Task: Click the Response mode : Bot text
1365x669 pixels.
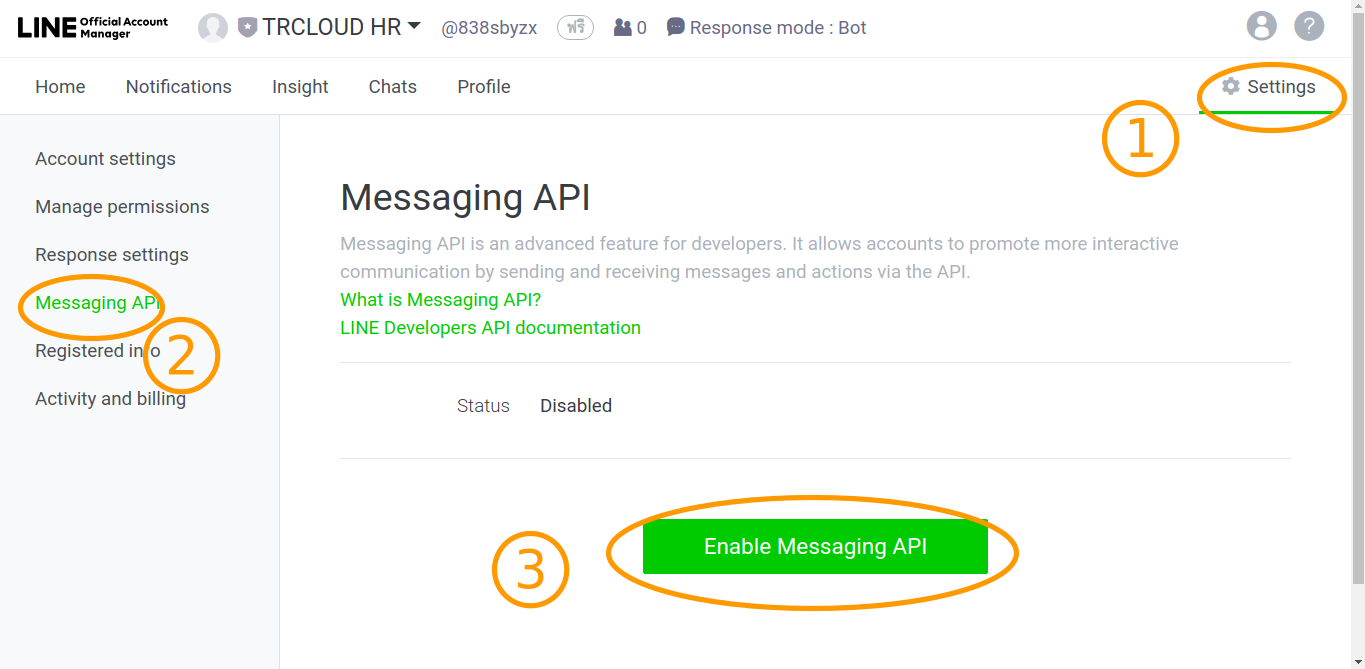Action: pos(778,28)
